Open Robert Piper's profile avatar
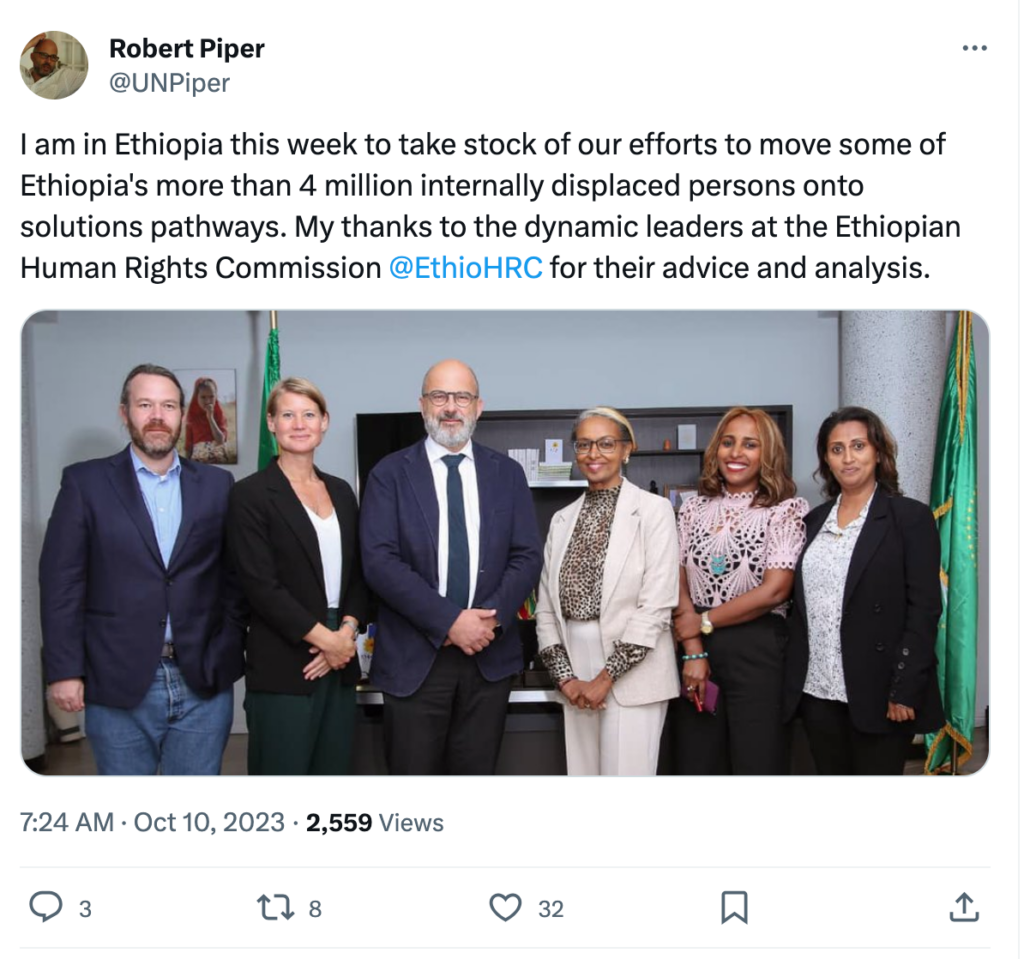The image size is (1024, 959). point(54,65)
